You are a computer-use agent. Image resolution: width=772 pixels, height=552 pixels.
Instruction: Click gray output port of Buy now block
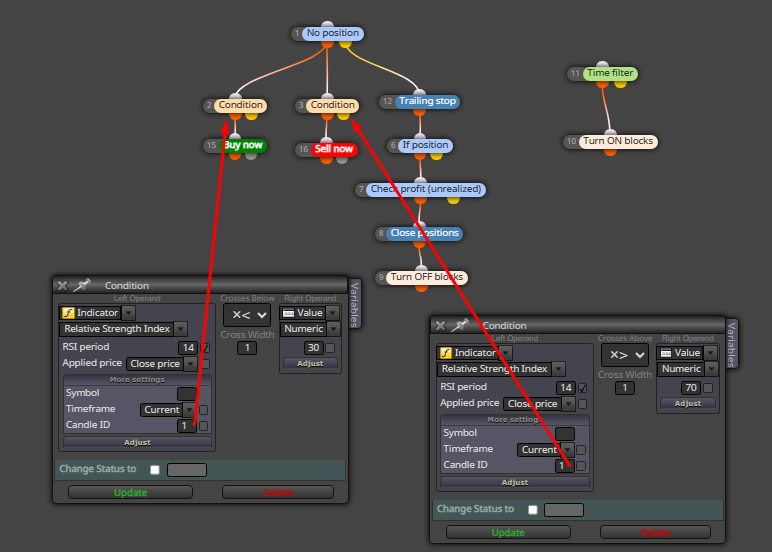click(251, 157)
